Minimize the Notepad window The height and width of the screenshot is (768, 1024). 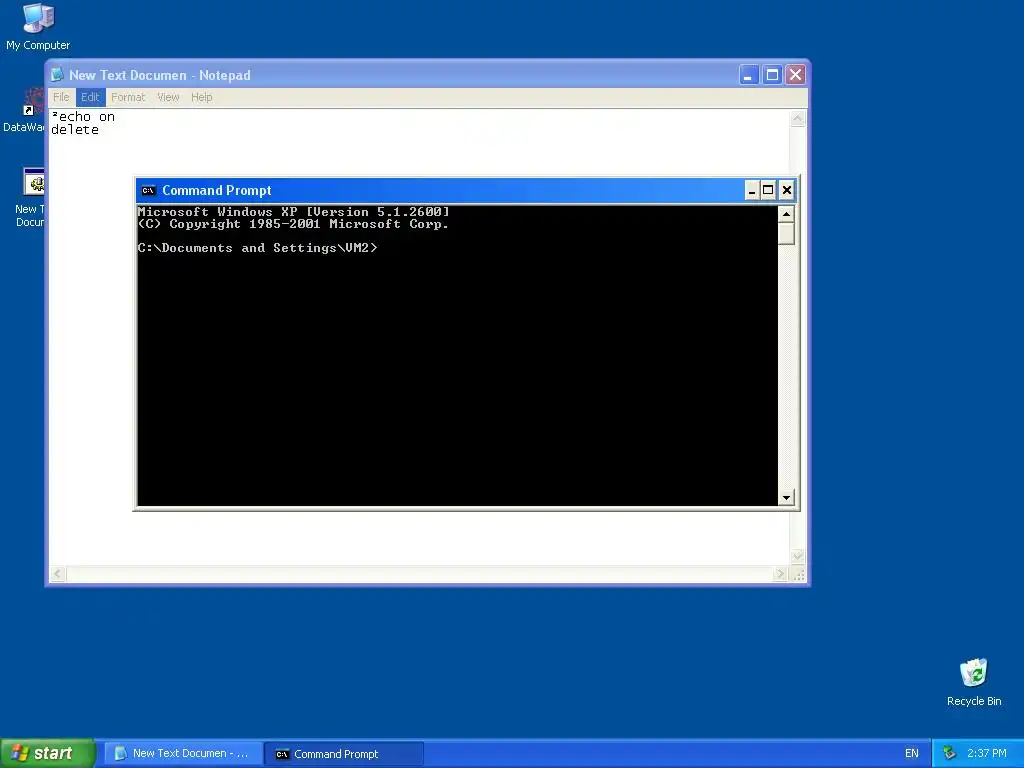[749, 75]
